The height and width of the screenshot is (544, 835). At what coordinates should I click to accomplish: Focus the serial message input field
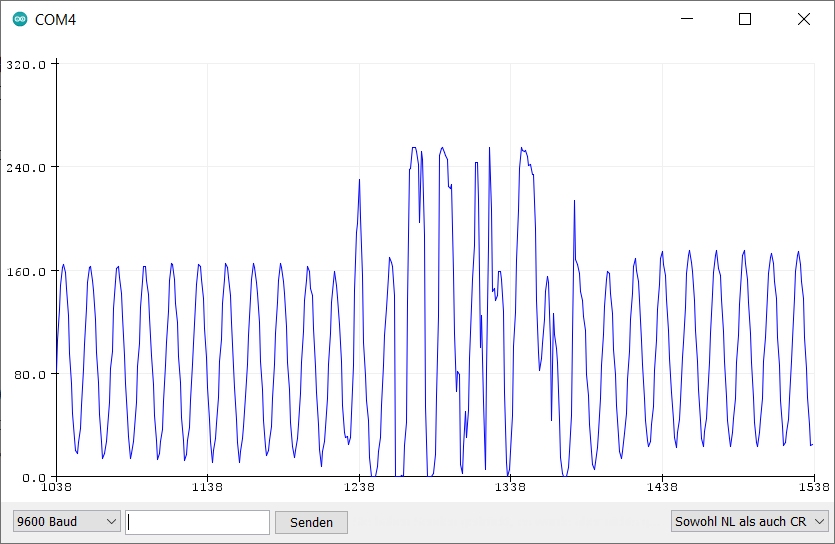pos(198,522)
